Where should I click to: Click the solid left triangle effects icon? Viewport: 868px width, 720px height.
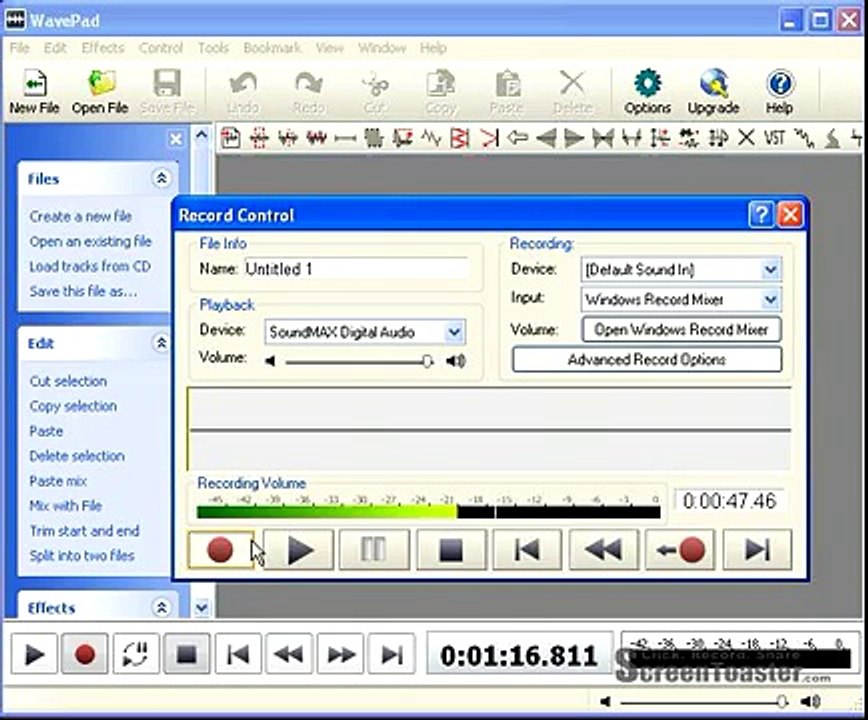[546, 137]
